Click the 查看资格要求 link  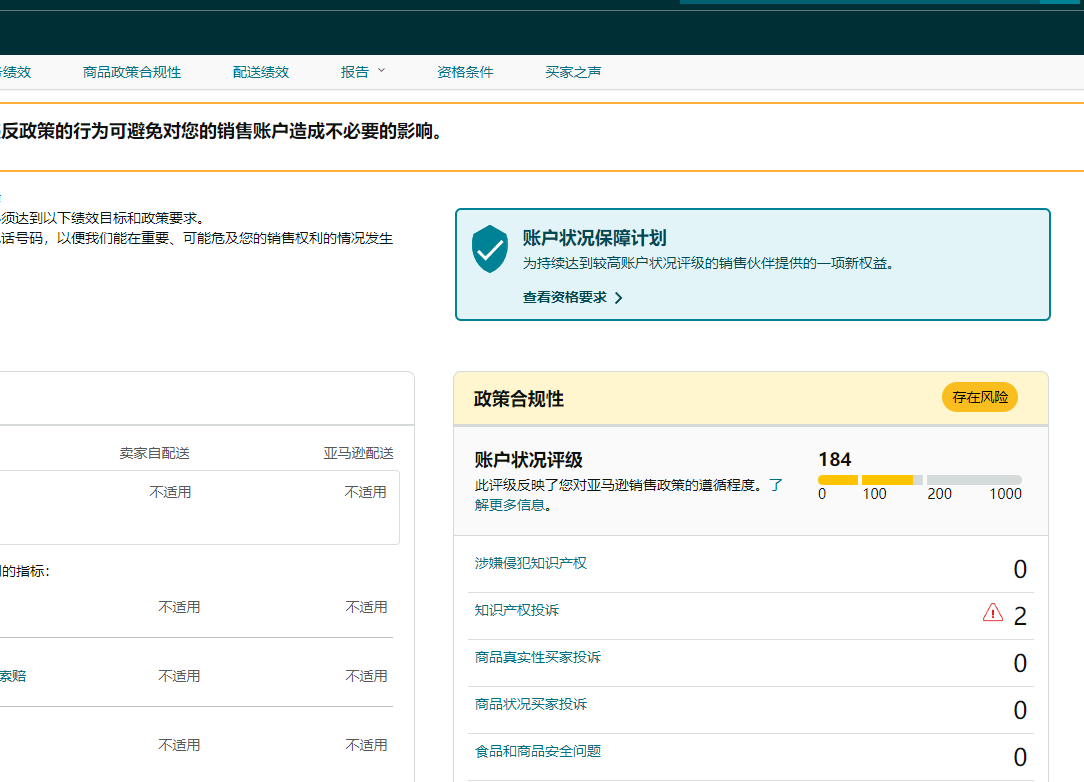(x=565, y=297)
